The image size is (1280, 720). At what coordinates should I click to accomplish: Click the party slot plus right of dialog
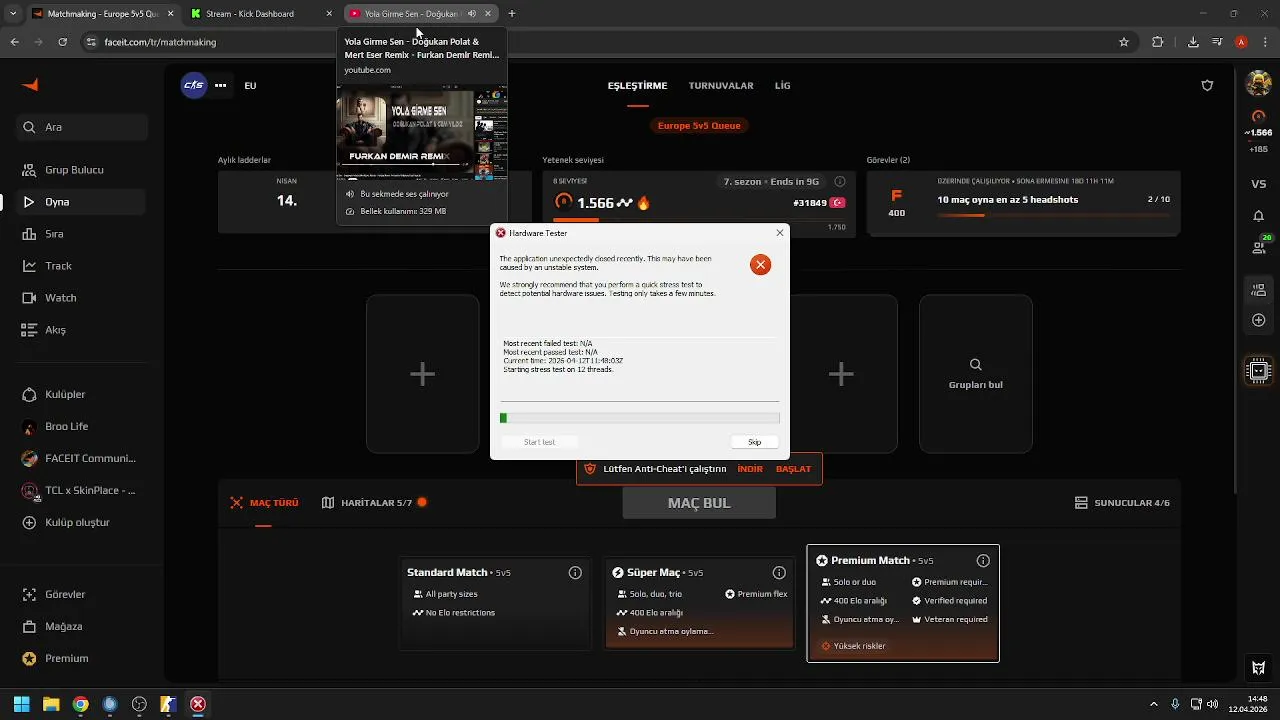pyautogui.click(x=841, y=374)
